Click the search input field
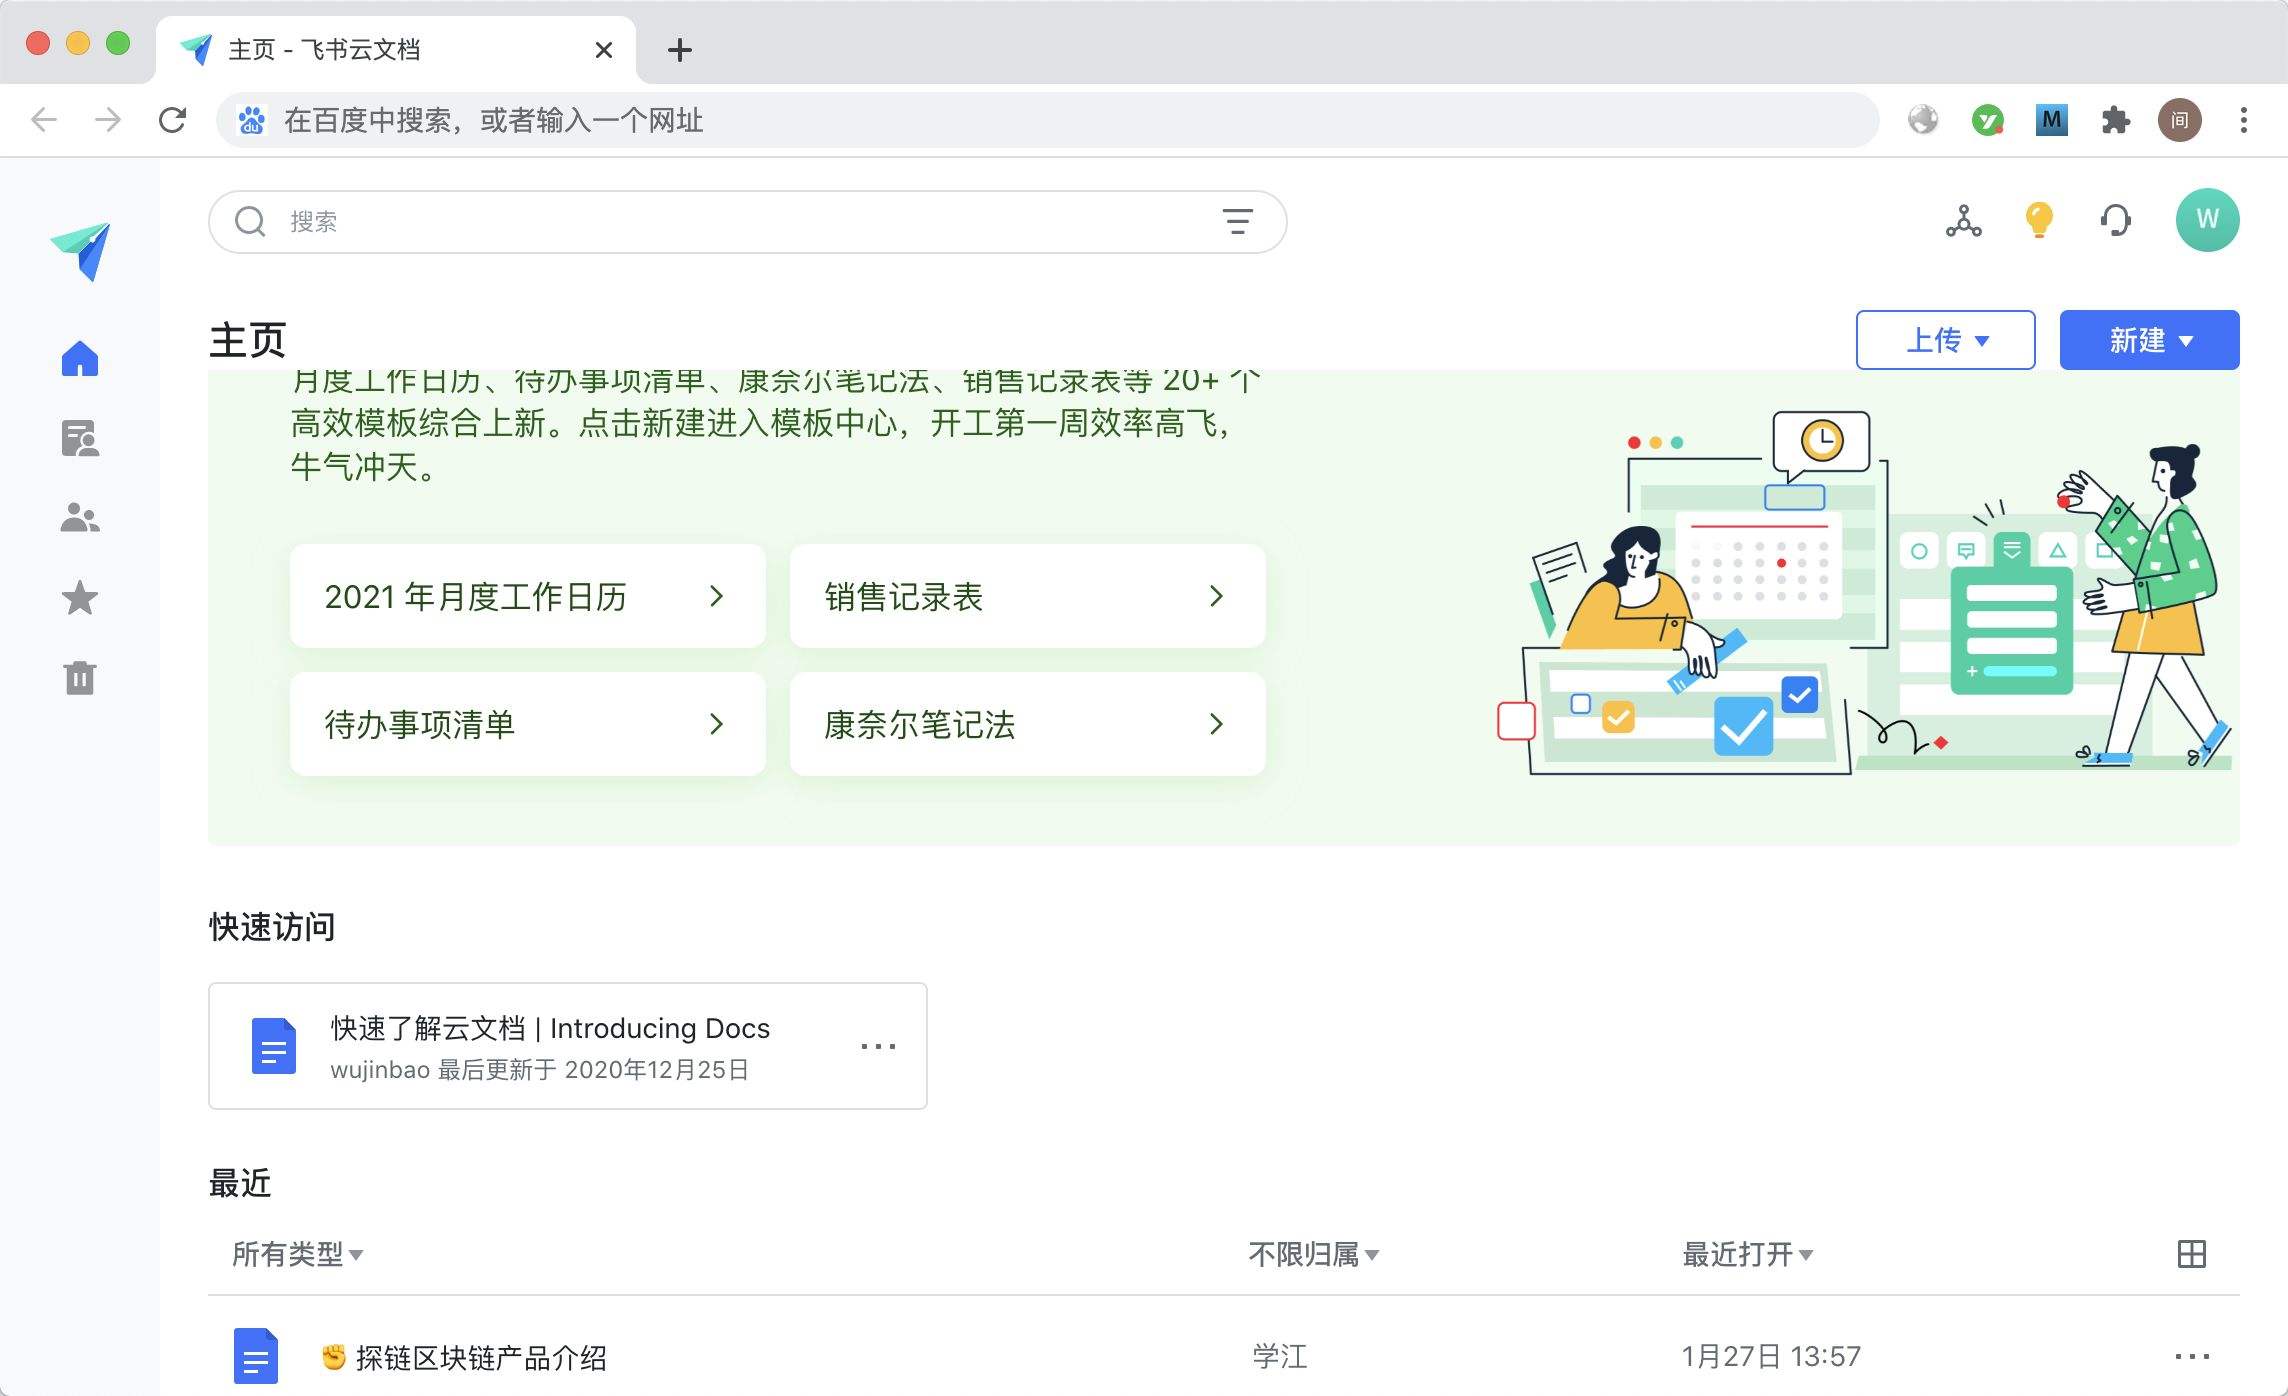 click(x=745, y=221)
